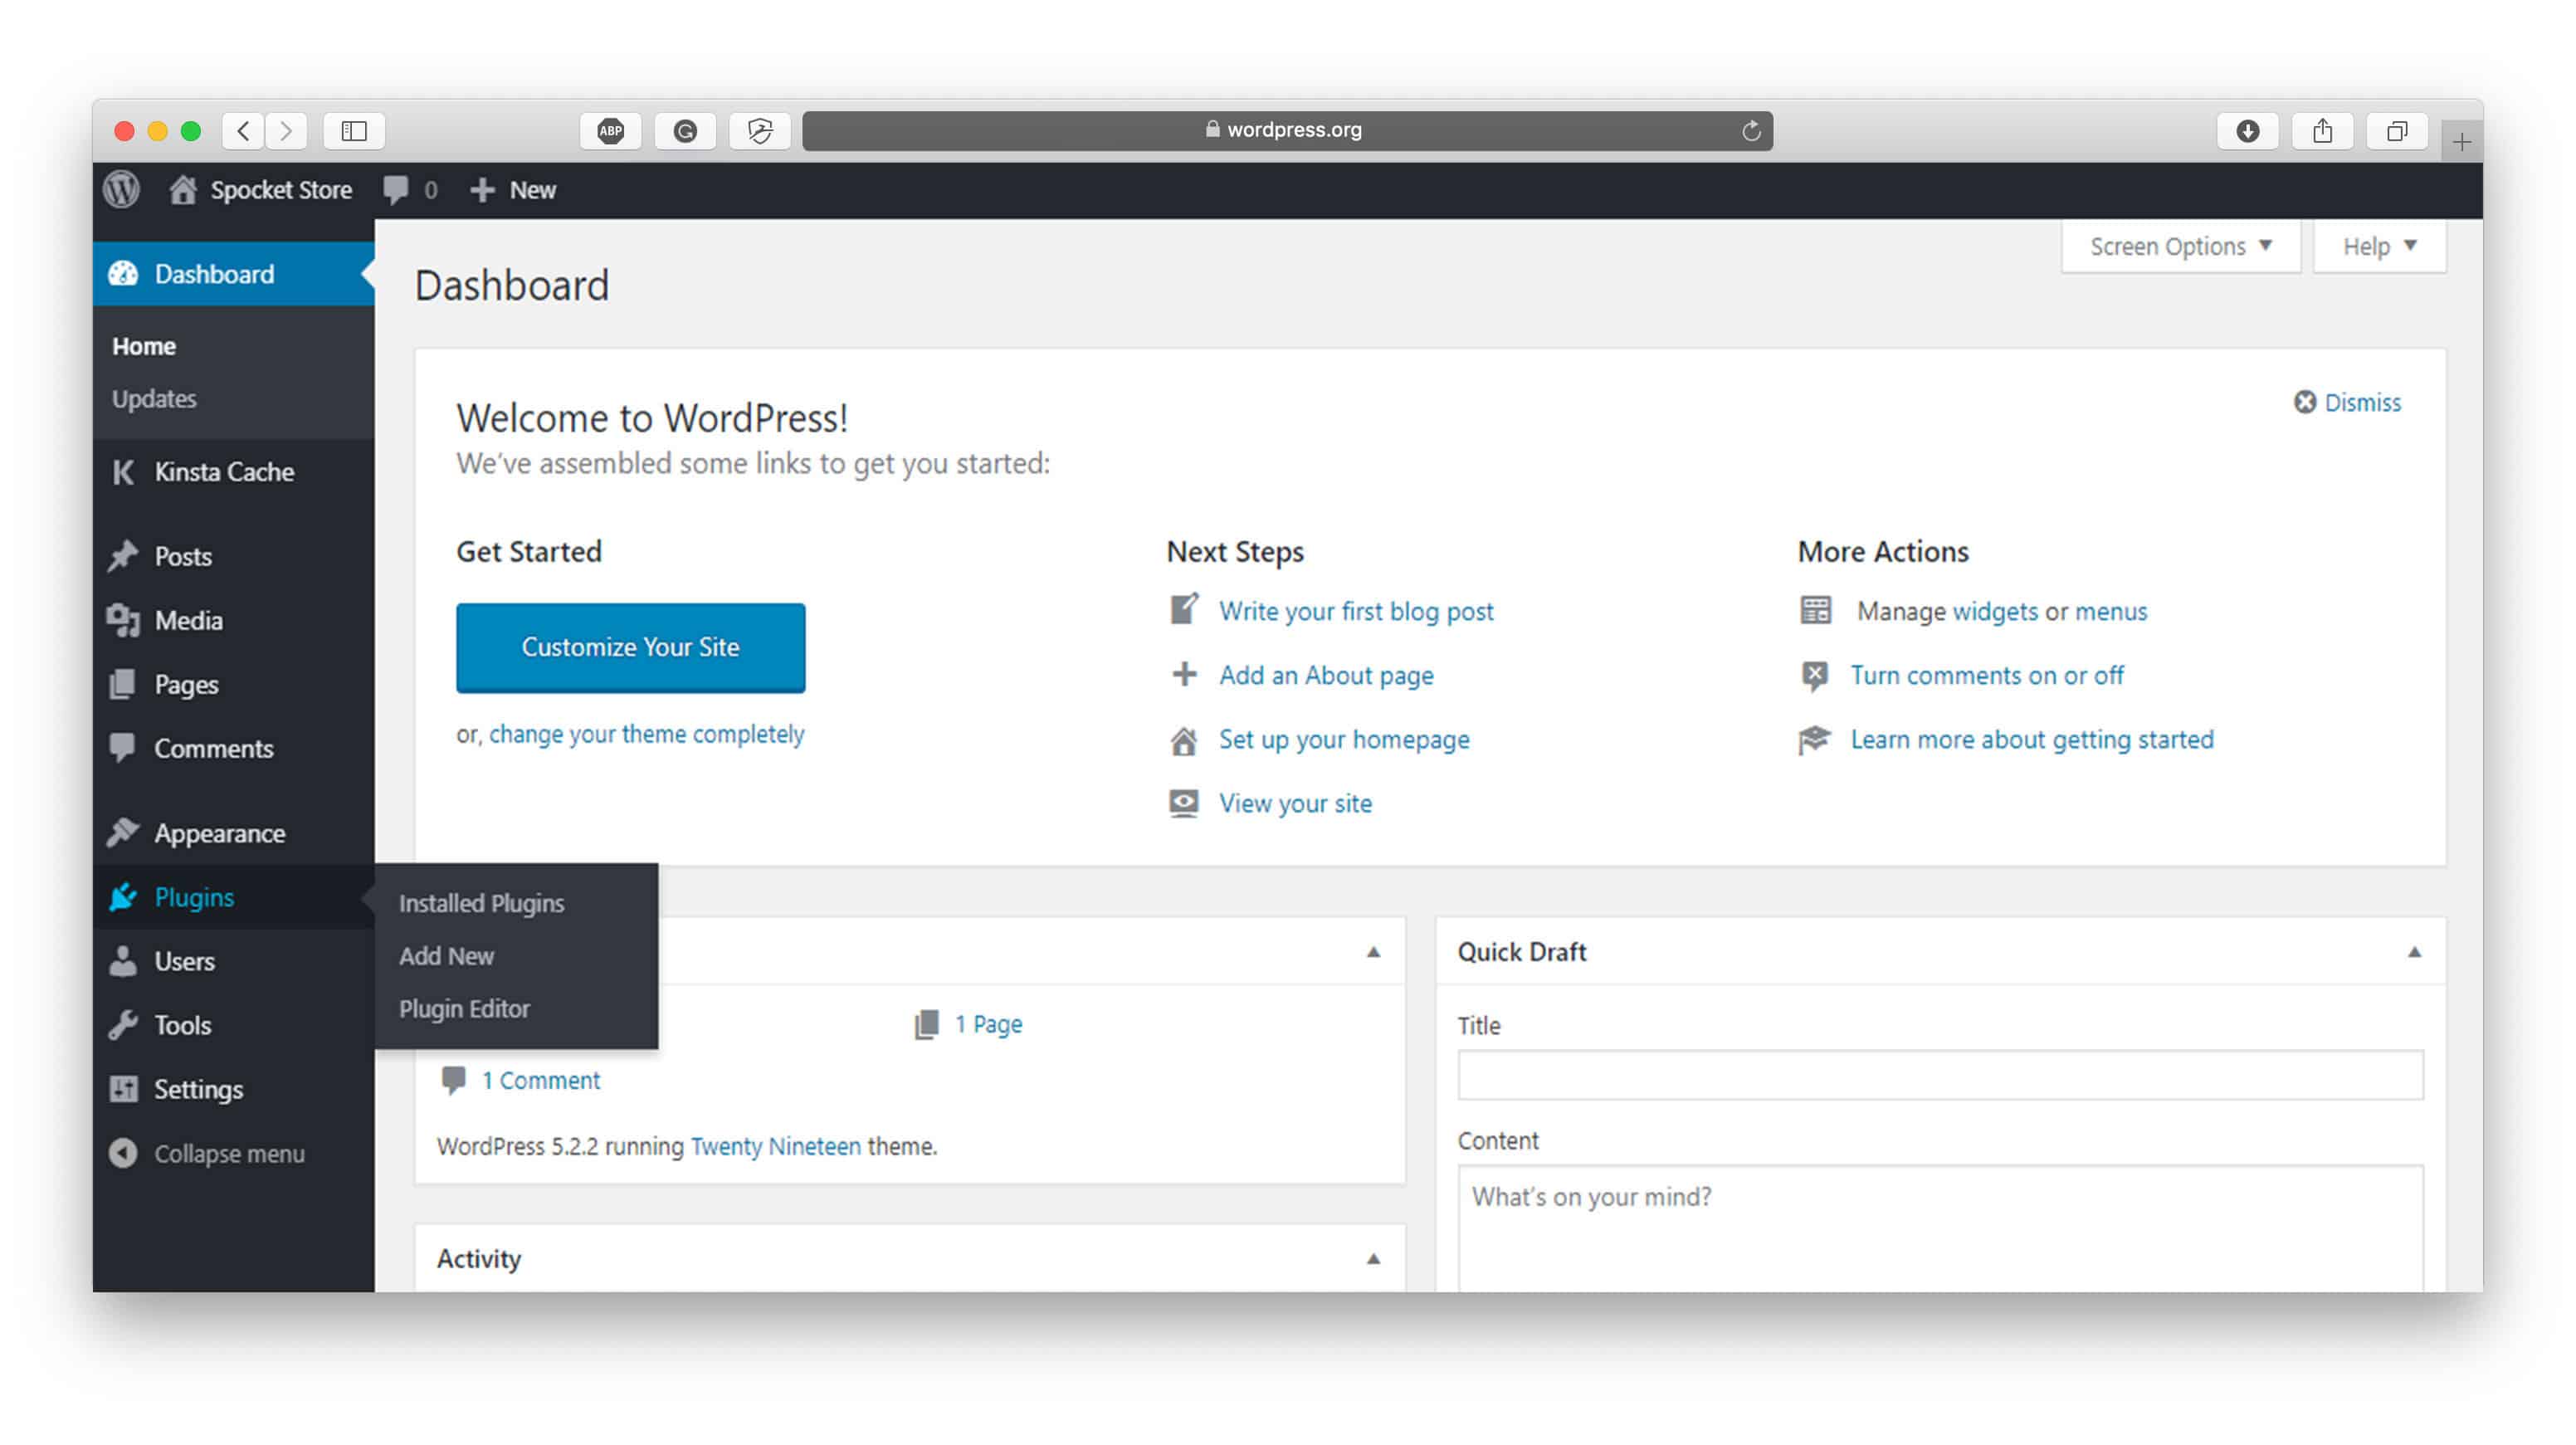
Task: Open the Spocket Store home icon
Action: click(182, 189)
